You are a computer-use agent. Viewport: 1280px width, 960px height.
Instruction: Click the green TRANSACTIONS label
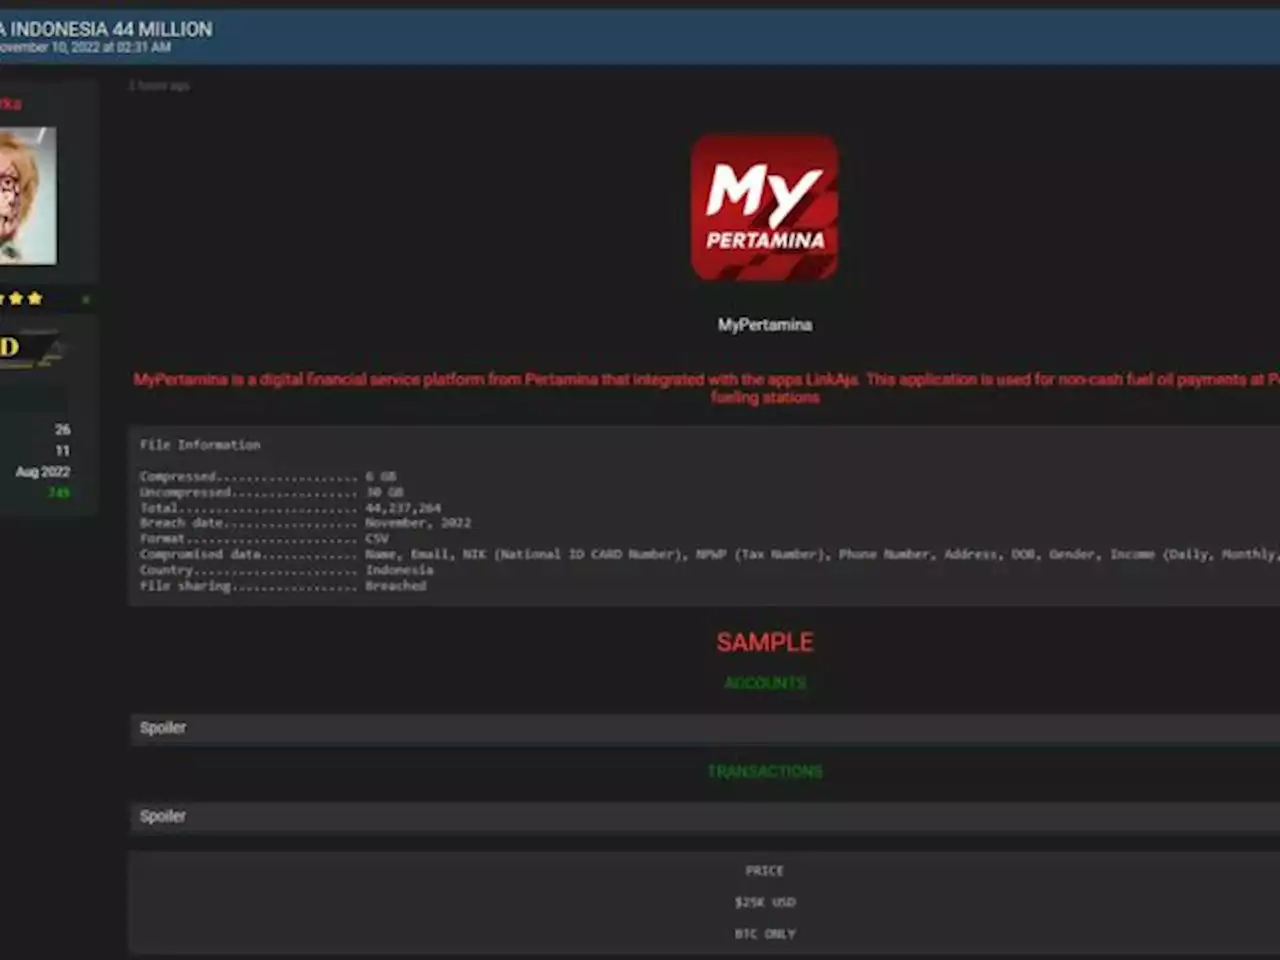pos(765,772)
